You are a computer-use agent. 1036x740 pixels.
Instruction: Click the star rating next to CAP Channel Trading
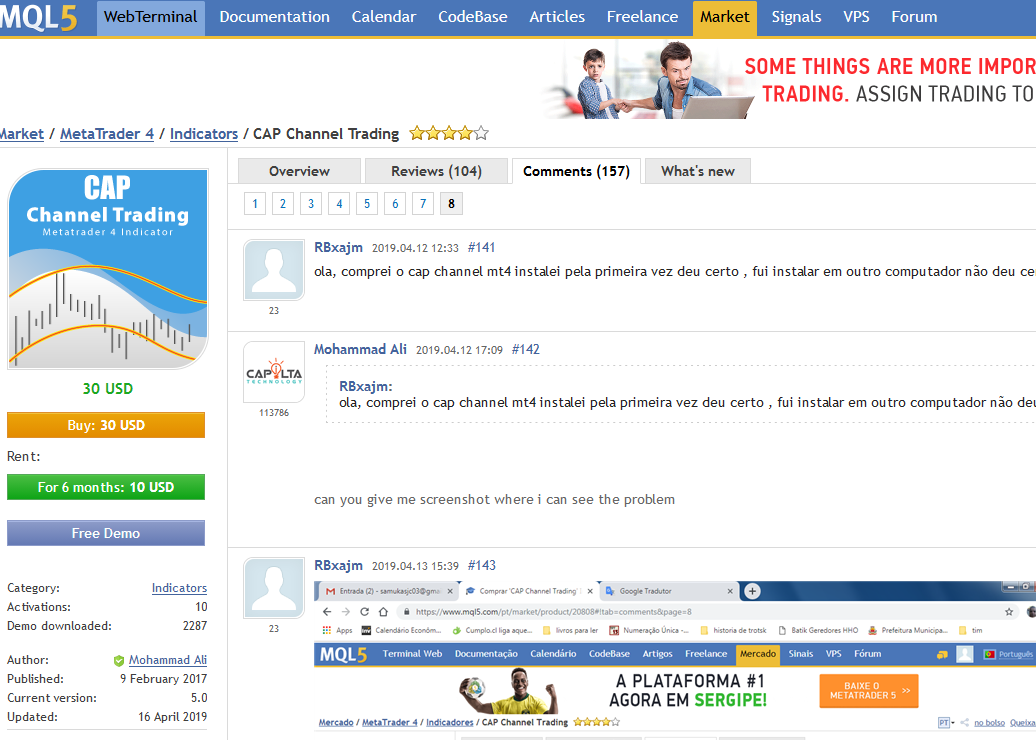(x=449, y=133)
